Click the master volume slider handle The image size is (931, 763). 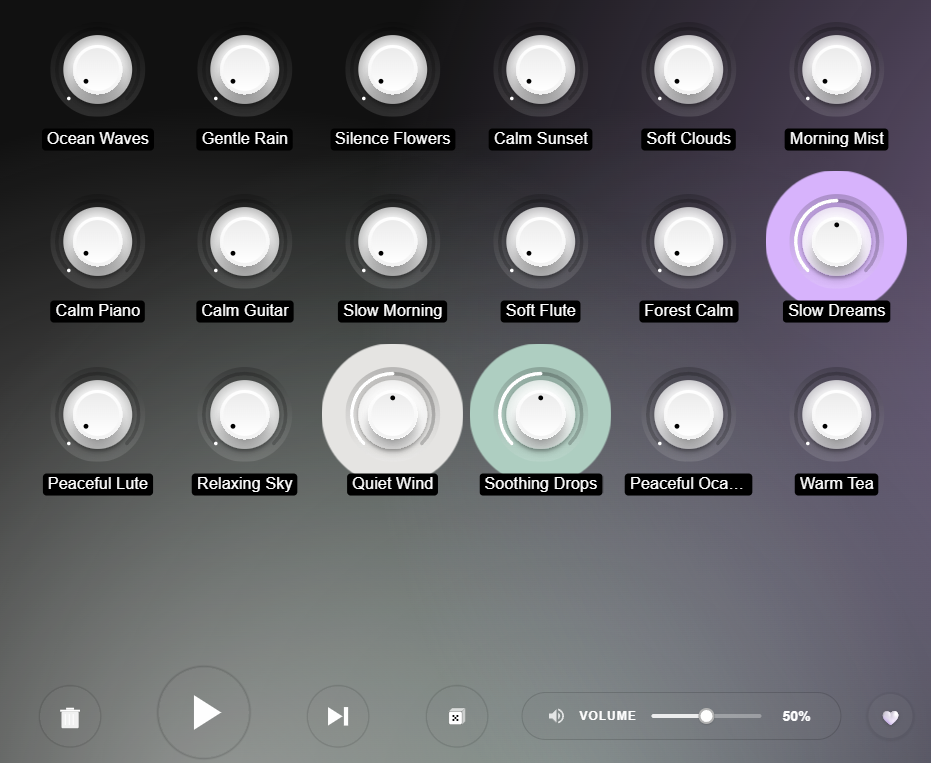[706, 716]
